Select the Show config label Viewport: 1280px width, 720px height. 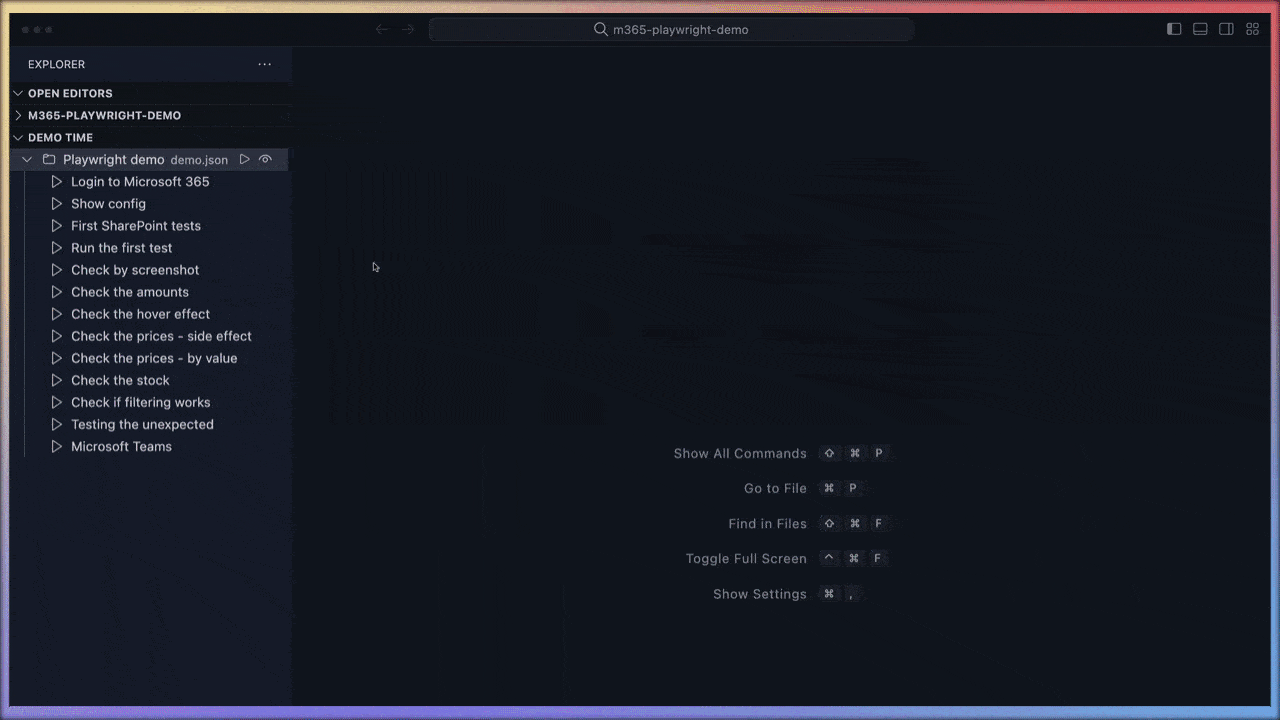pyautogui.click(x=108, y=204)
